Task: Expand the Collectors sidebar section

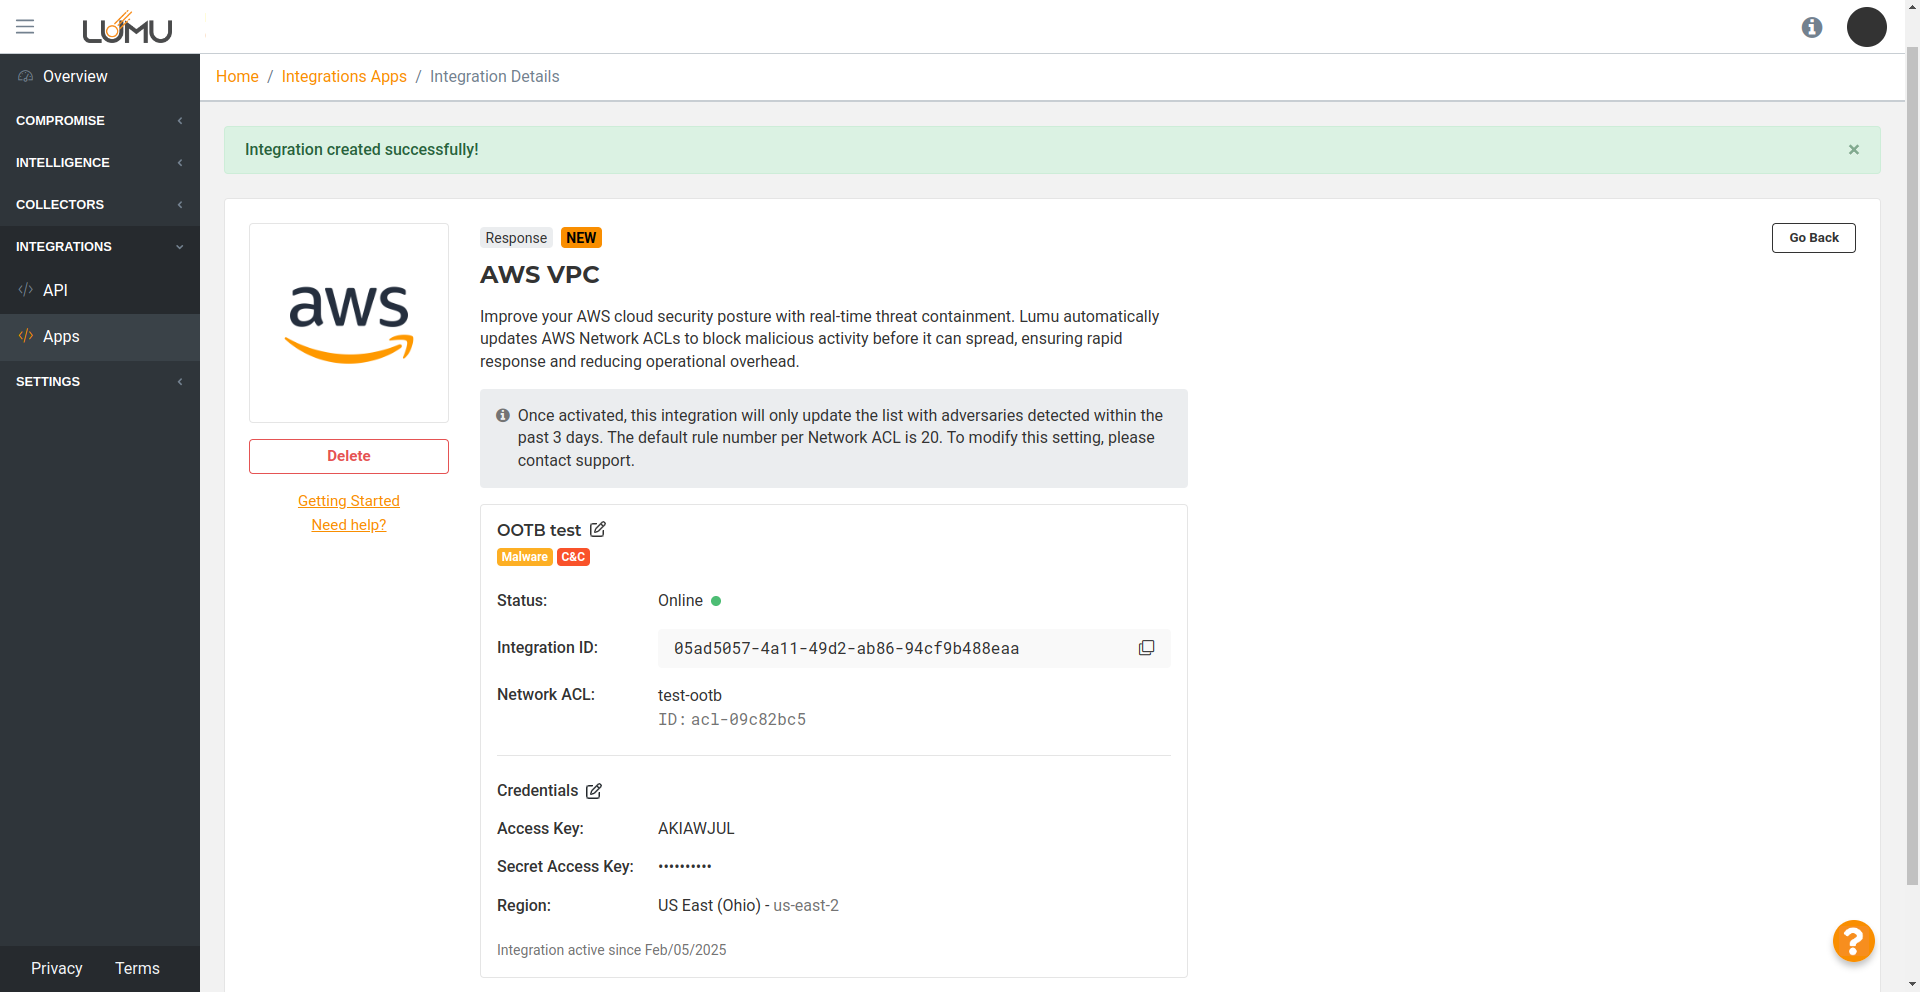Action: tap(99, 205)
